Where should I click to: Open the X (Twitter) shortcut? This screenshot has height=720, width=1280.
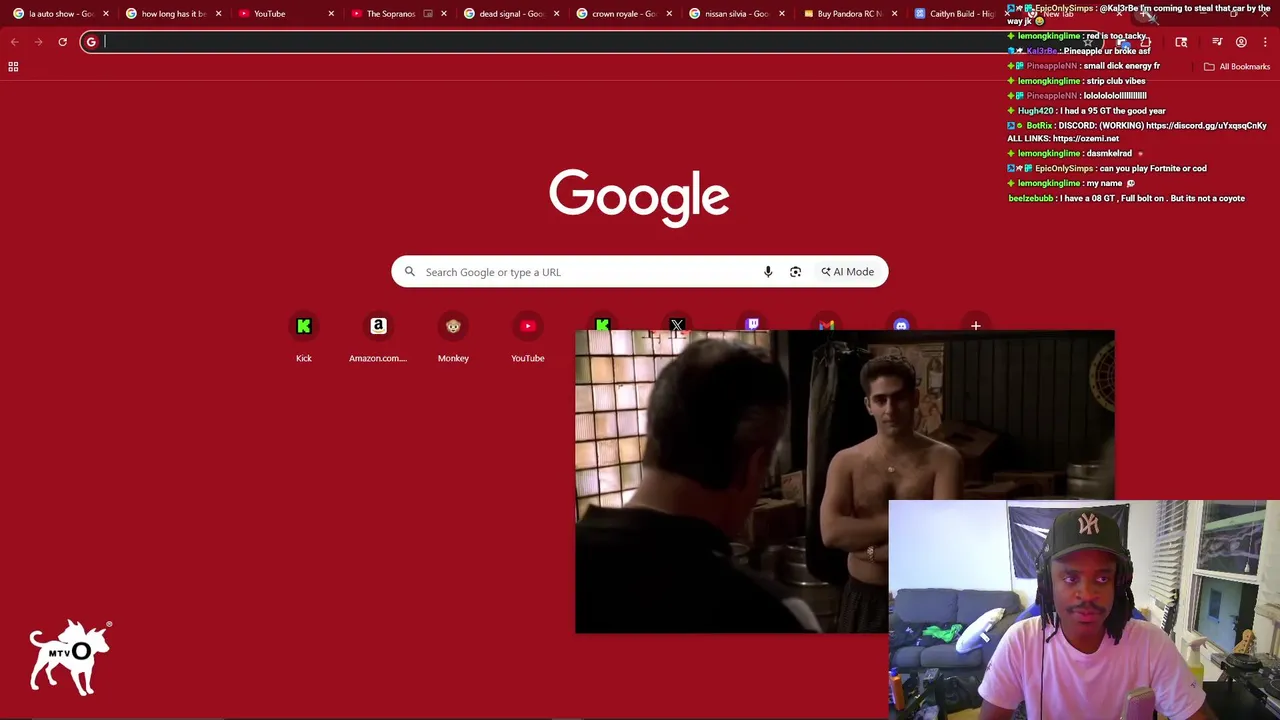pos(677,322)
